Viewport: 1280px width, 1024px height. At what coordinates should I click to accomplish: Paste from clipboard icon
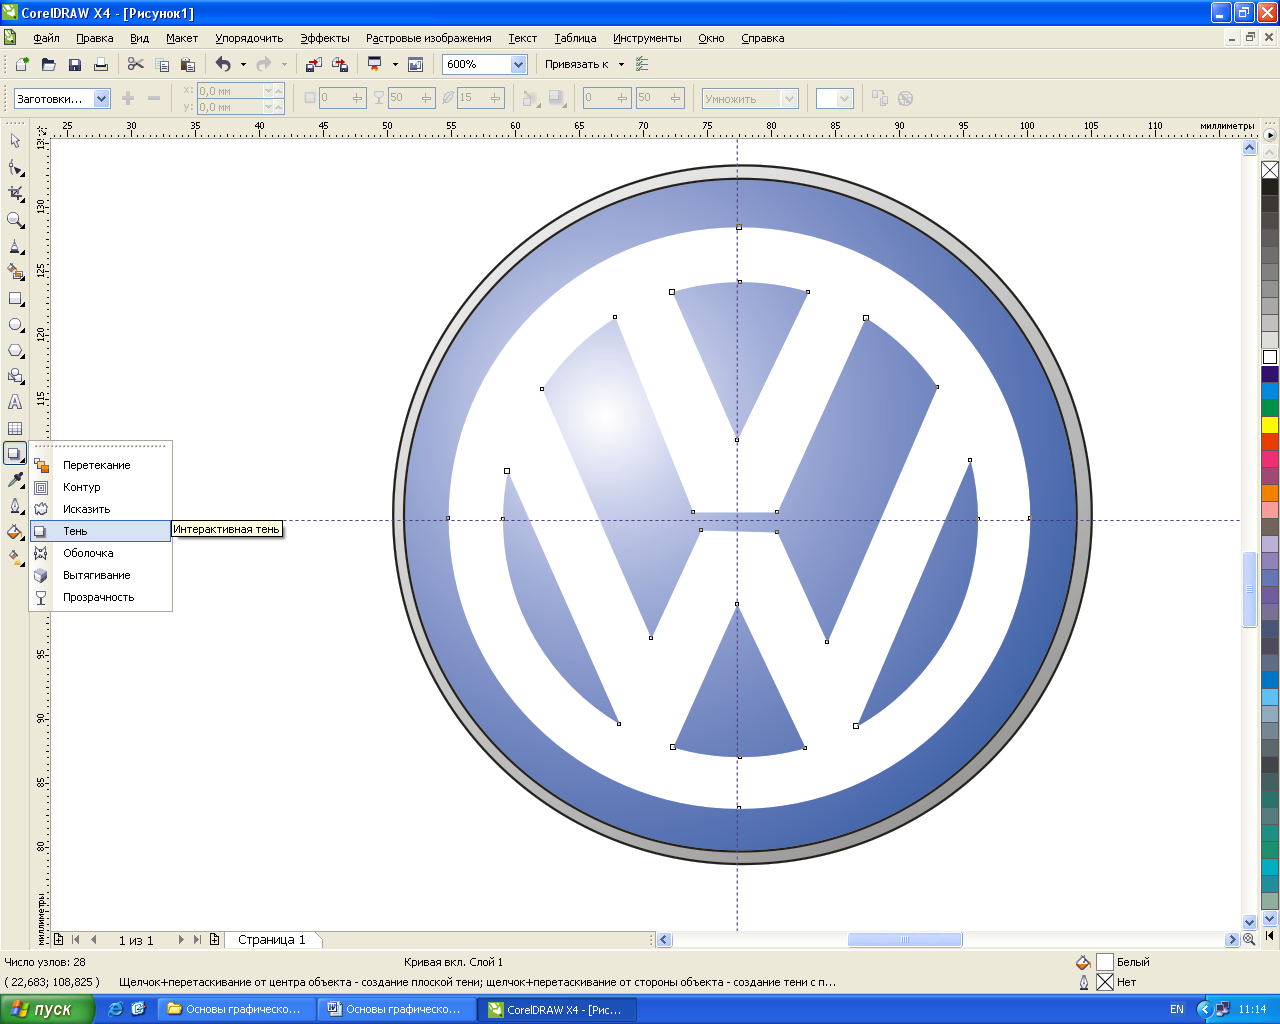pos(188,64)
